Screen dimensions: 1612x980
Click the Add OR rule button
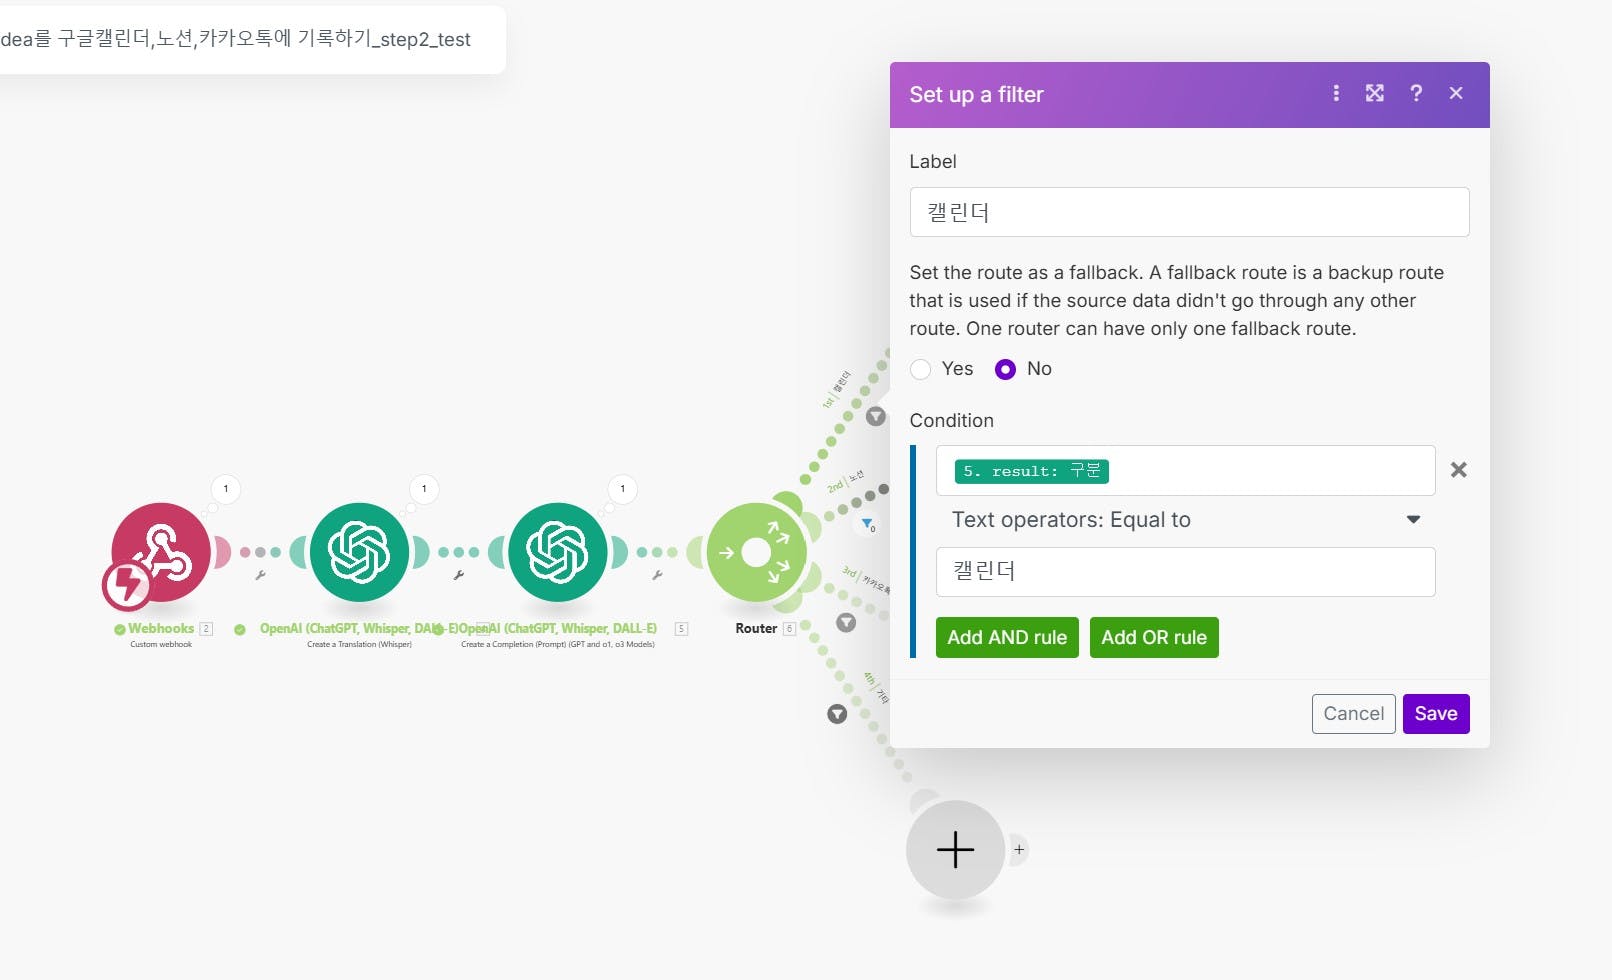(1154, 638)
